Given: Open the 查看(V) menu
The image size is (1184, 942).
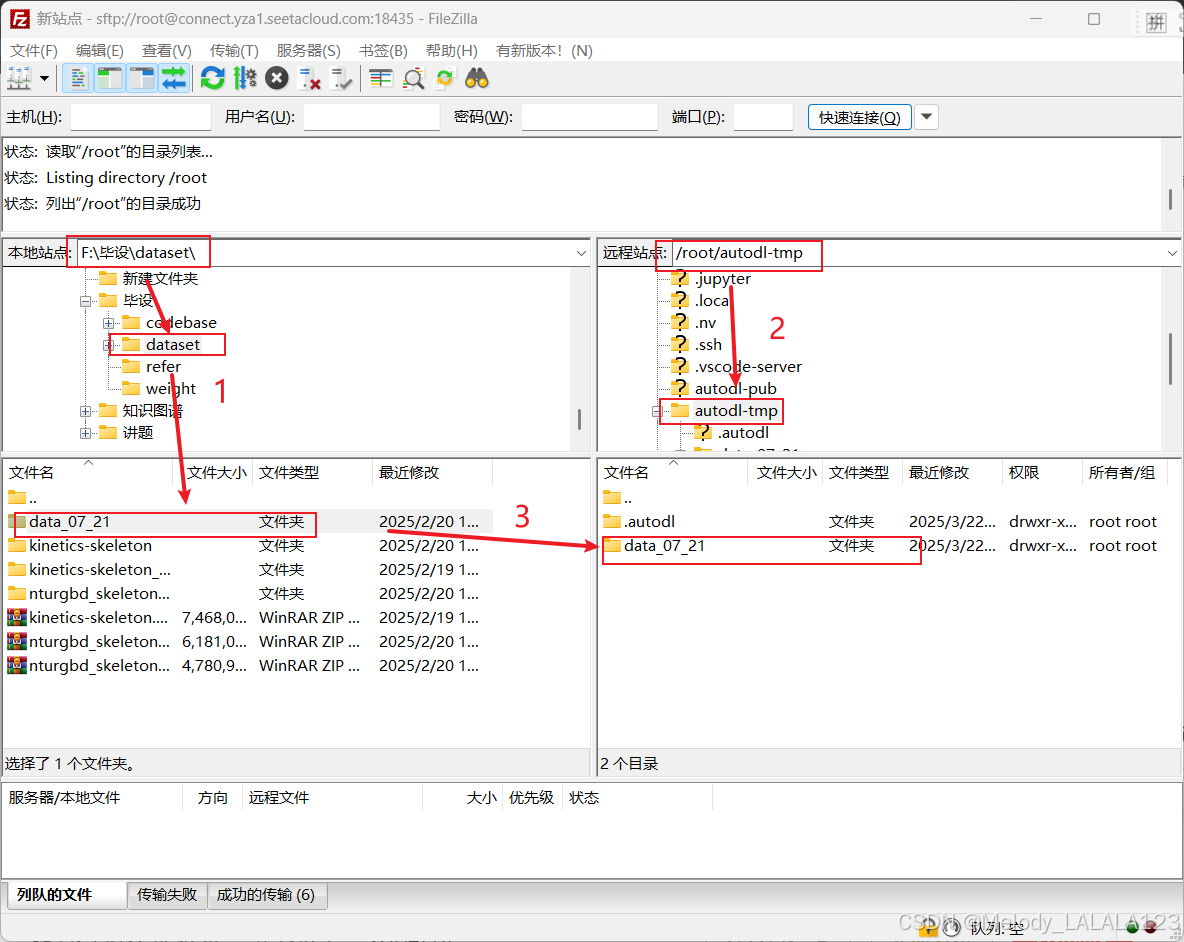Looking at the screenshot, I should point(167,51).
